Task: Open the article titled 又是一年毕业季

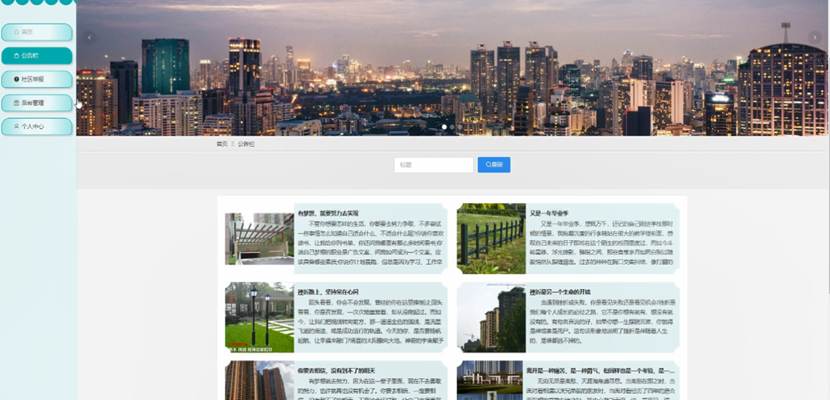Action: pos(549,213)
